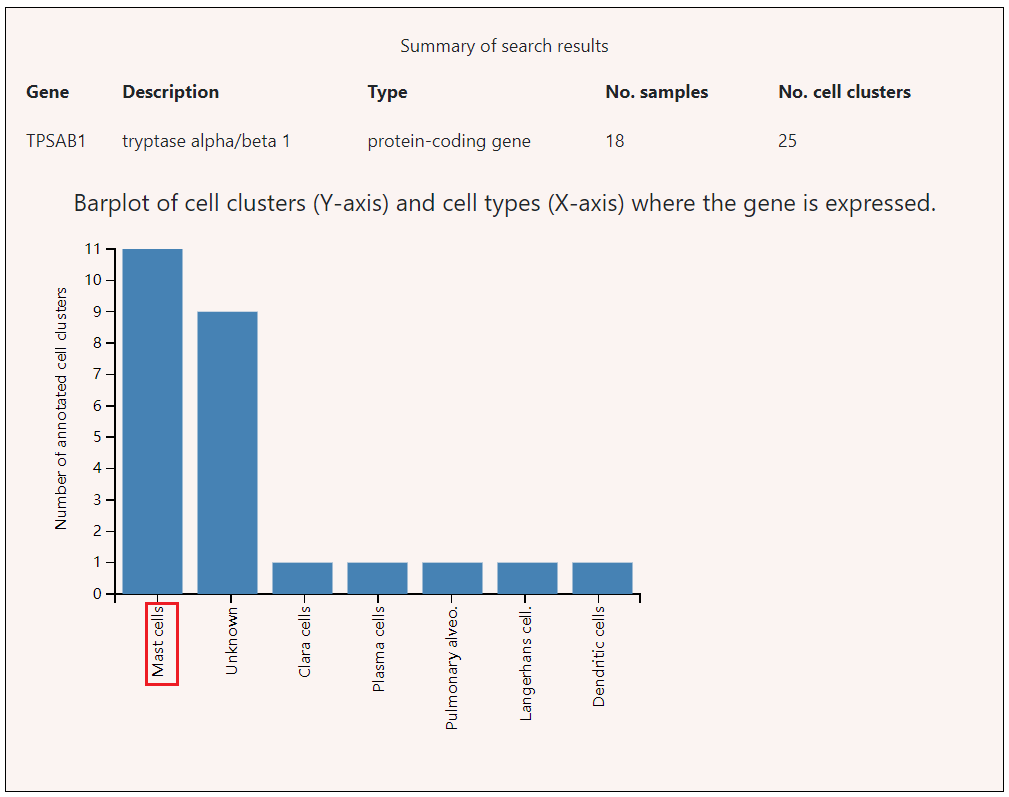Click the samples value 18
The width and height of the screenshot is (1009, 797).
pyautogui.click(x=615, y=141)
